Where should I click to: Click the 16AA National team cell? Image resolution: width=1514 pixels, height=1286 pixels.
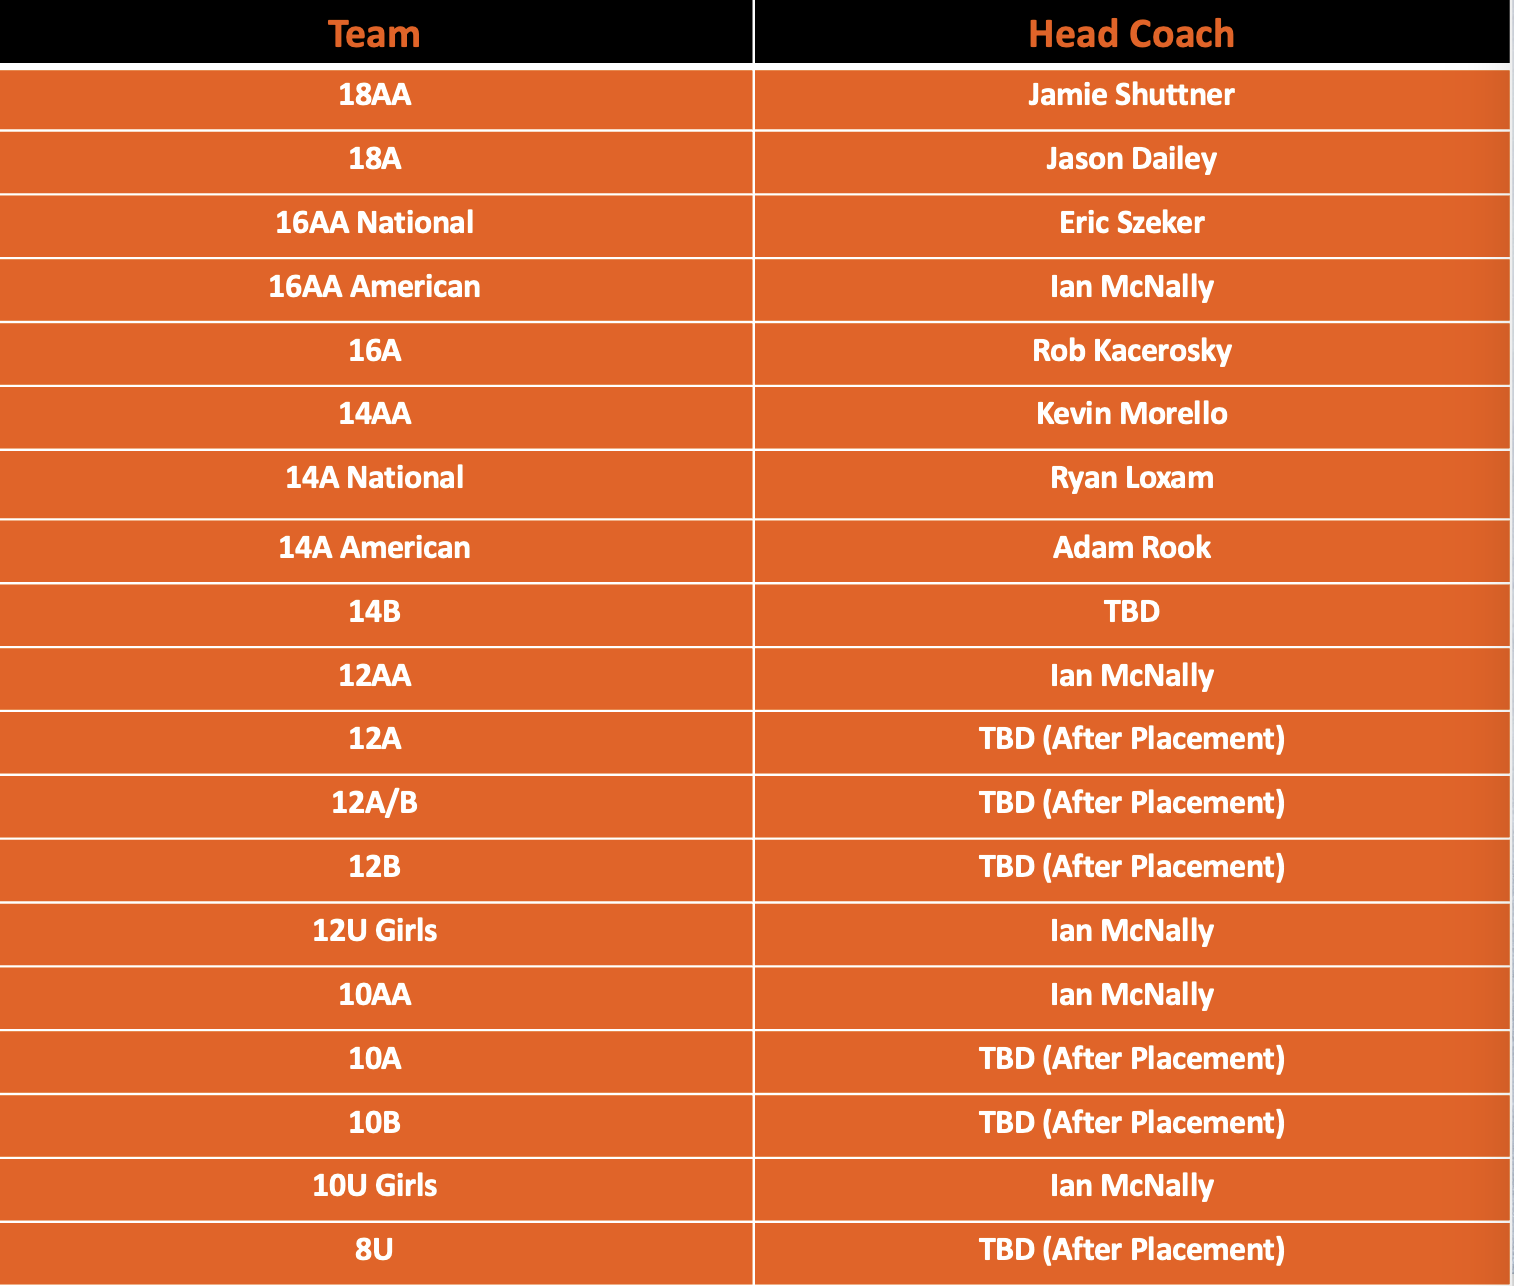pyautogui.click(x=374, y=223)
